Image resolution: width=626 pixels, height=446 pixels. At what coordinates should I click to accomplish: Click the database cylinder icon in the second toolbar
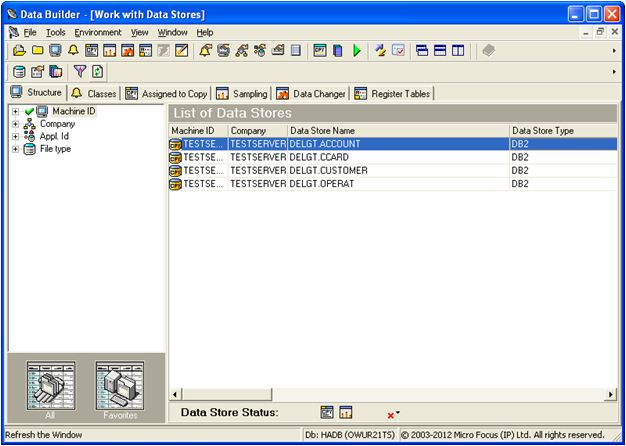click(19, 72)
